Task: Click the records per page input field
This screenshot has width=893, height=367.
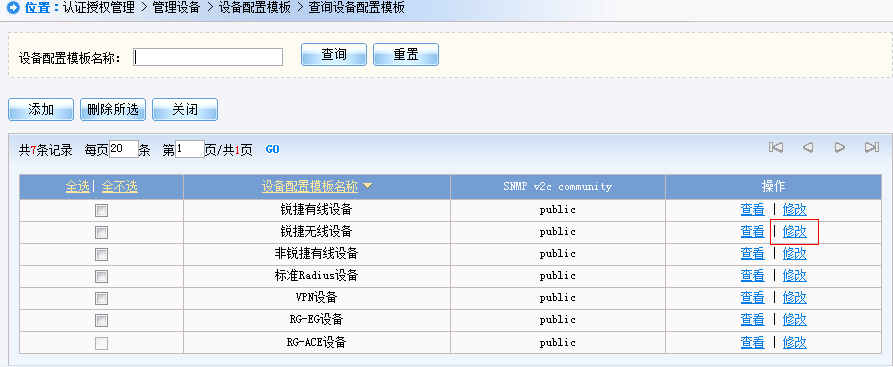Action: [x=124, y=149]
